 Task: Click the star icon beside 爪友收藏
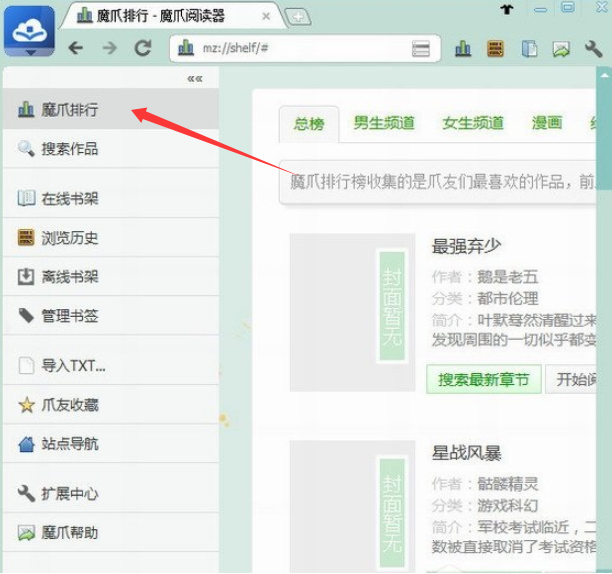point(27,405)
